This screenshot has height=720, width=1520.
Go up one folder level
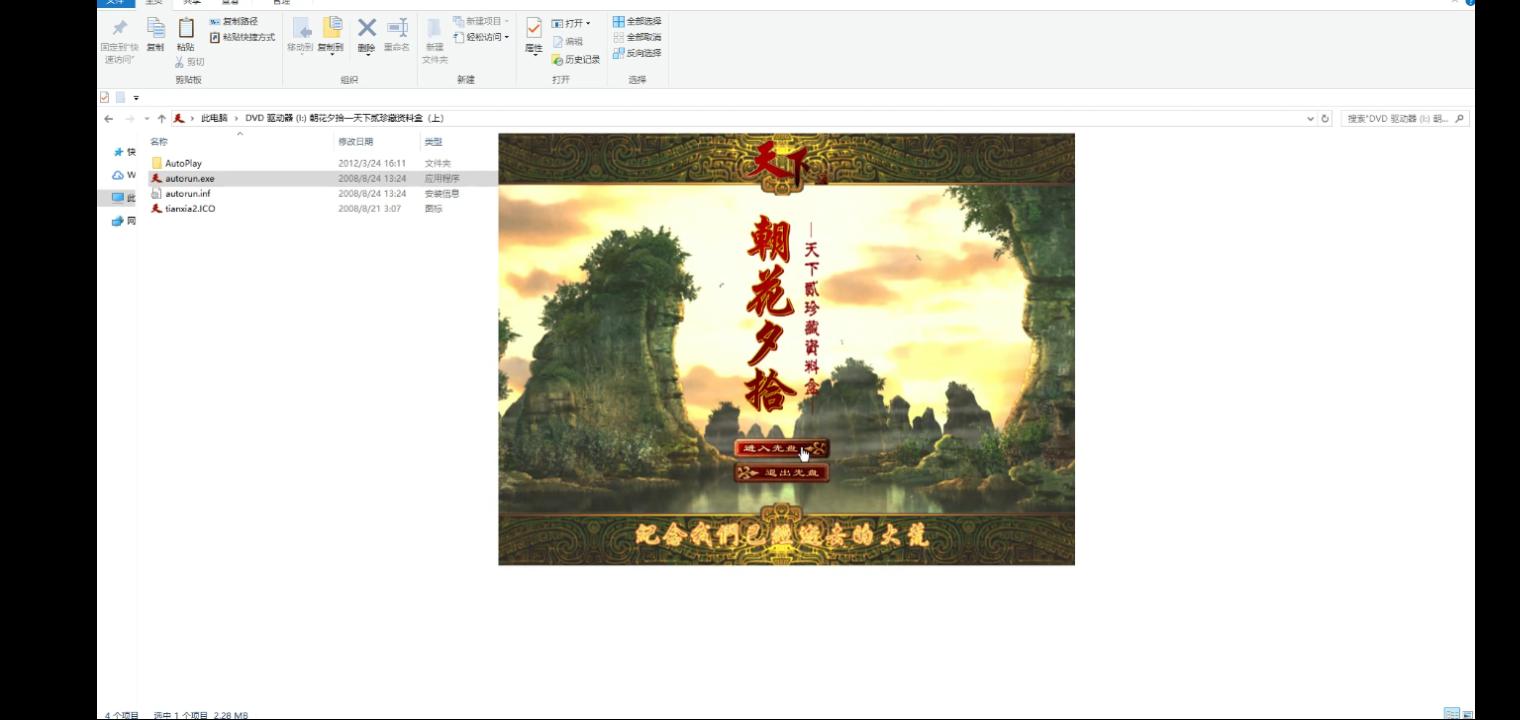[x=162, y=118]
